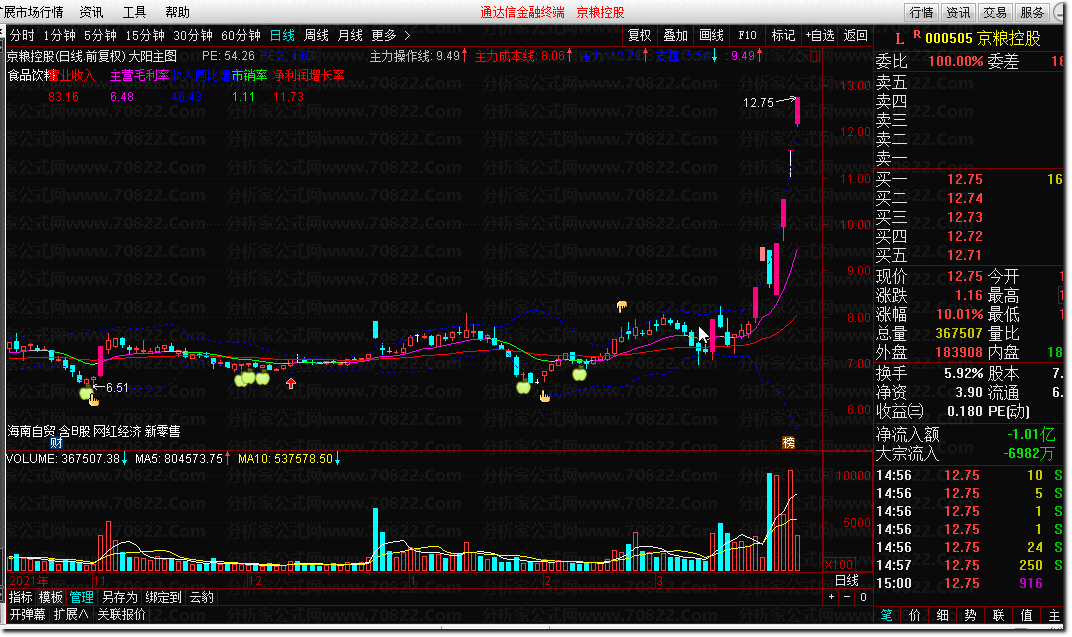Click the 另存为 save-as button

click(x=120, y=597)
